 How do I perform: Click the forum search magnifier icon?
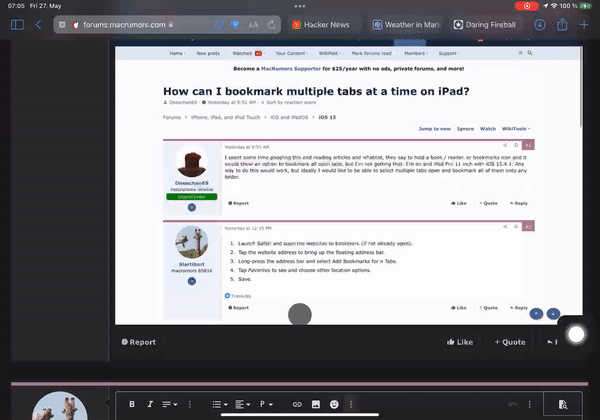click(530, 53)
